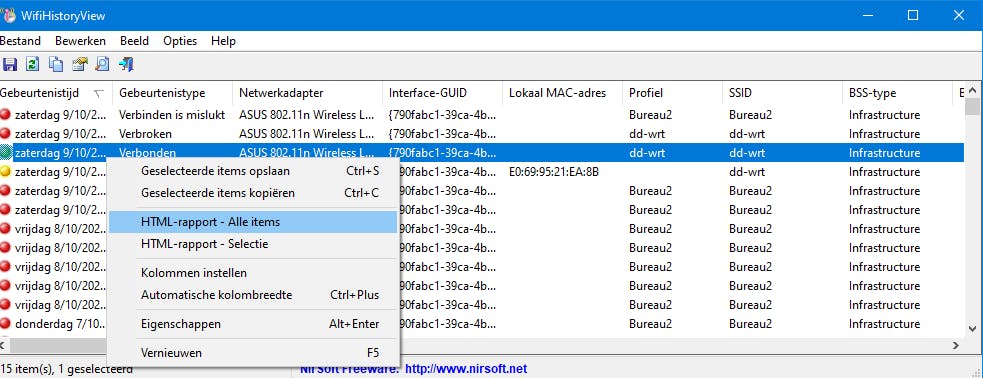The width and height of the screenshot is (983, 378).
Task: Open 'Eigenschappen' from context menu
Action: [253, 324]
